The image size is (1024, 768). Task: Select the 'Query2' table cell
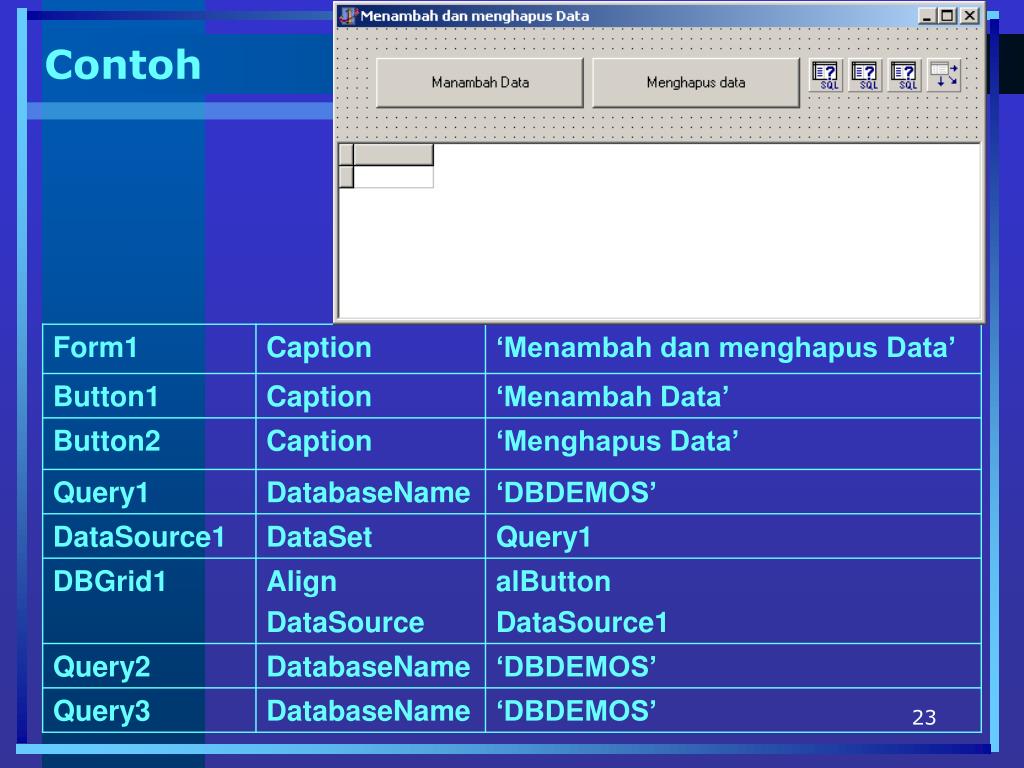click(x=149, y=666)
